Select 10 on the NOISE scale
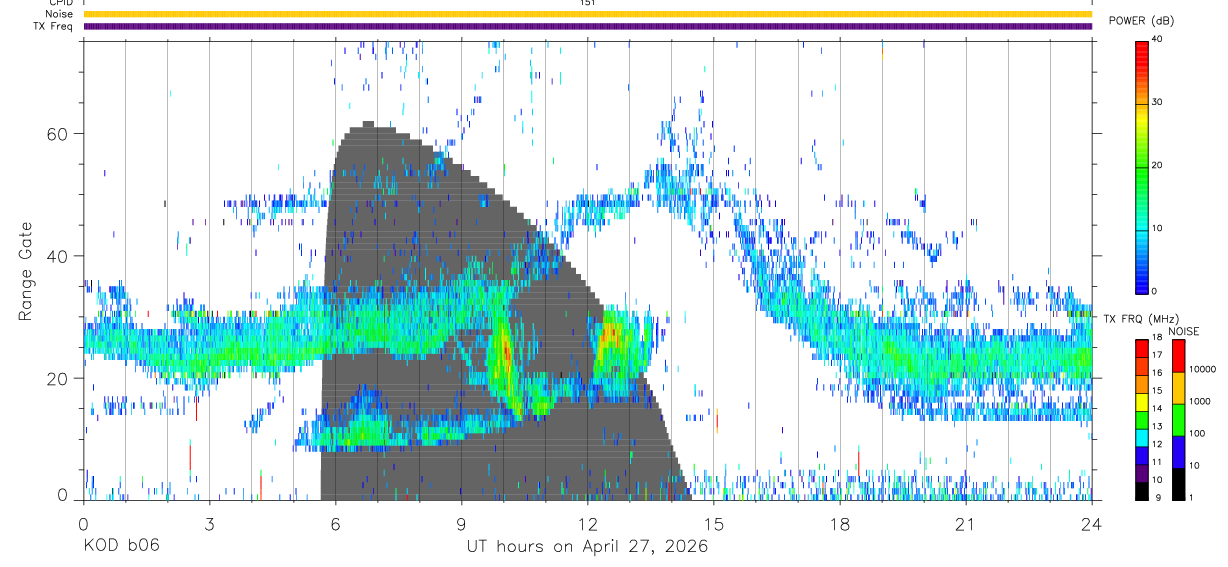 pos(1193,465)
